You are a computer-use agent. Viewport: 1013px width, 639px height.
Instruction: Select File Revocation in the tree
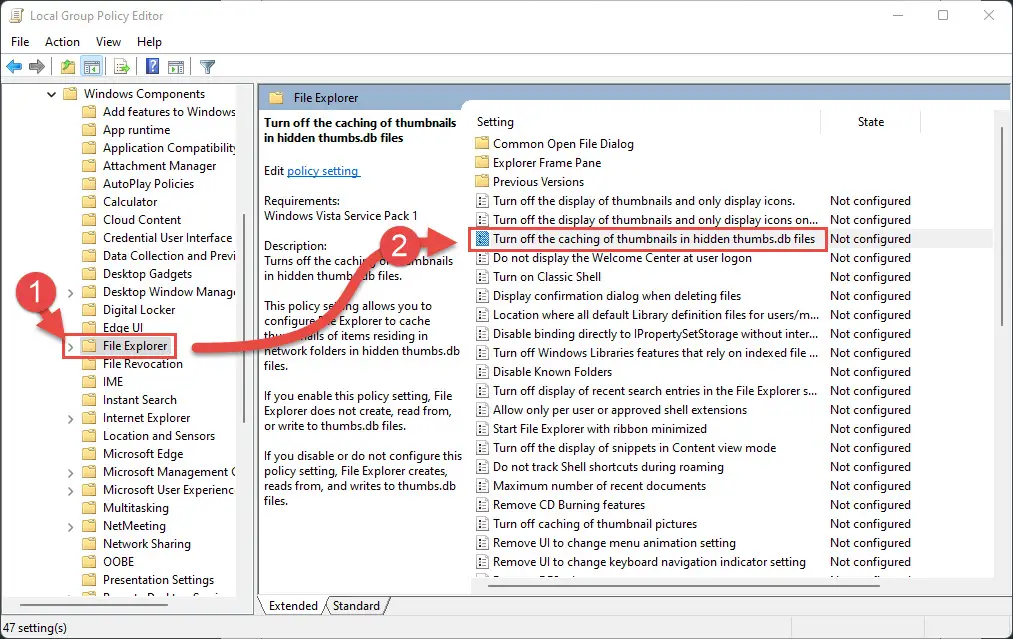click(x=143, y=364)
